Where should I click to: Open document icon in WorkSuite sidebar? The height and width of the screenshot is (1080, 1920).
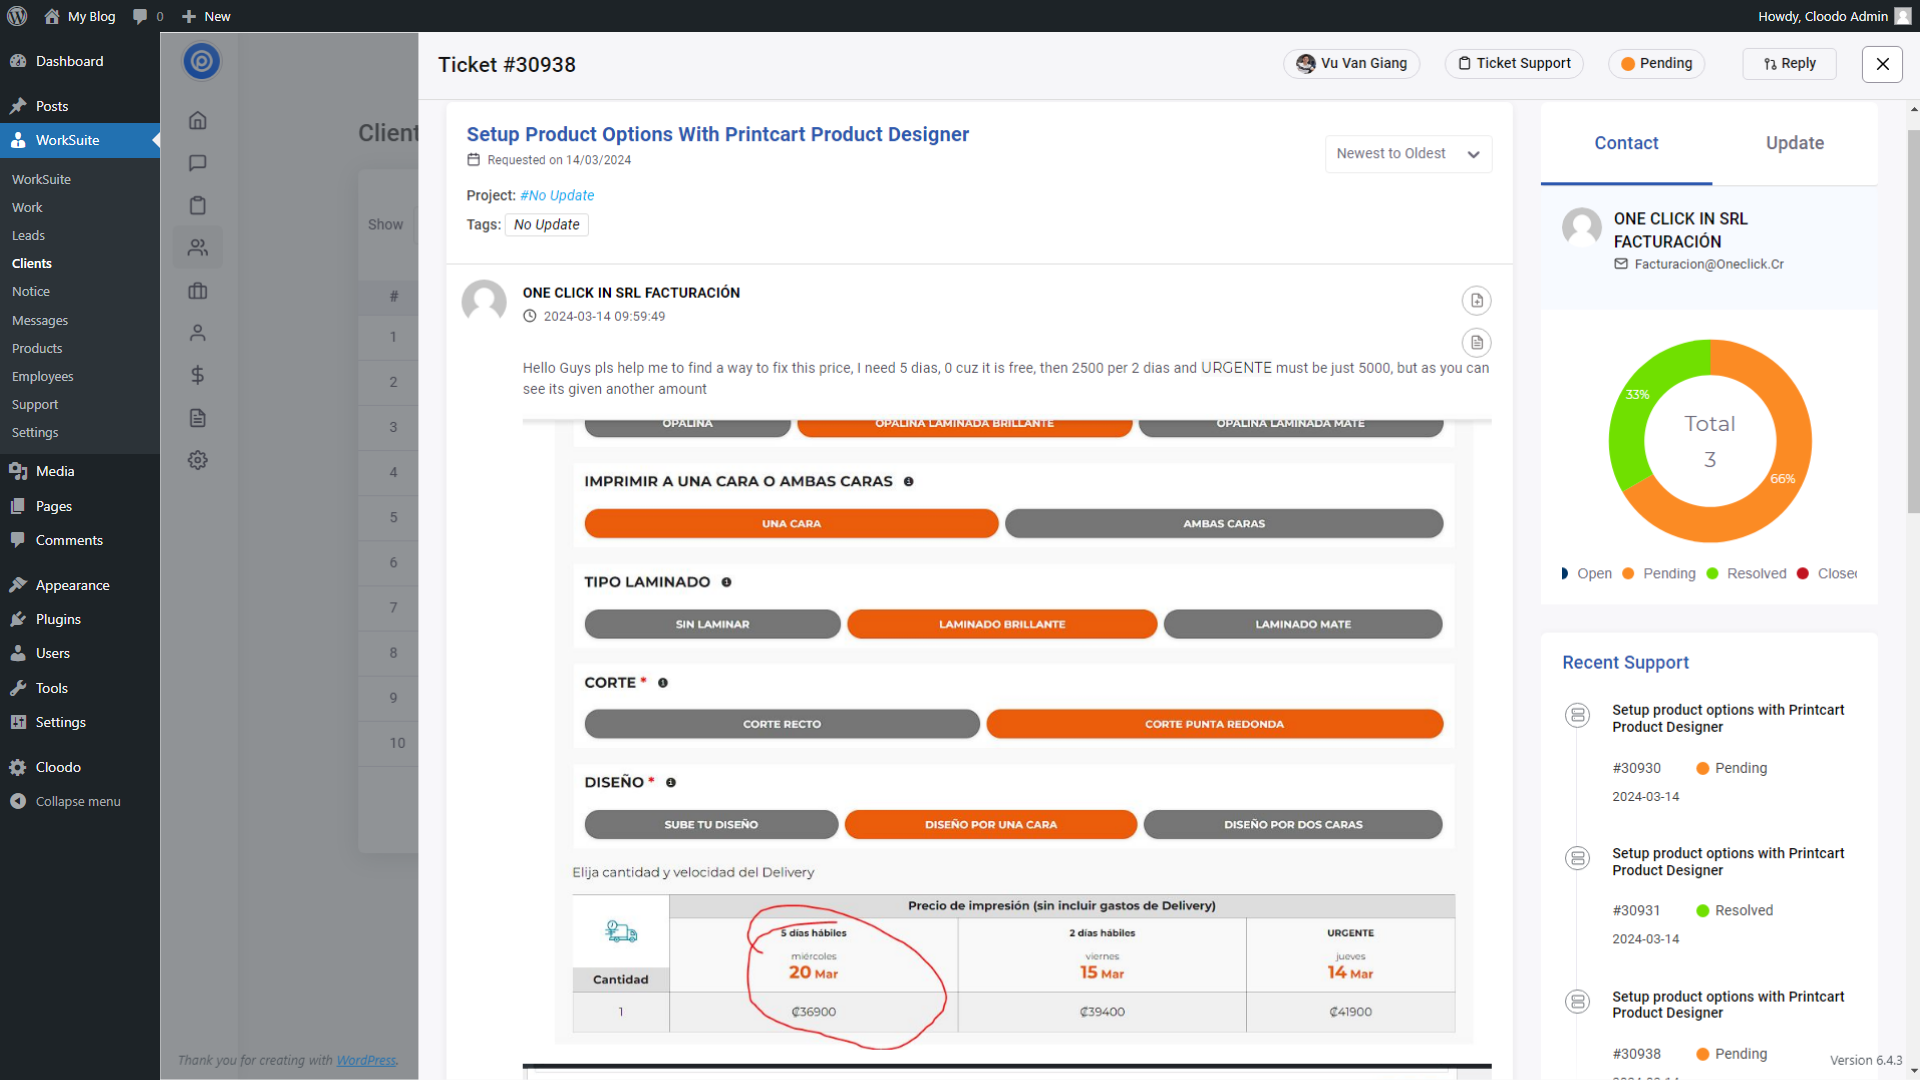point(198,418)
